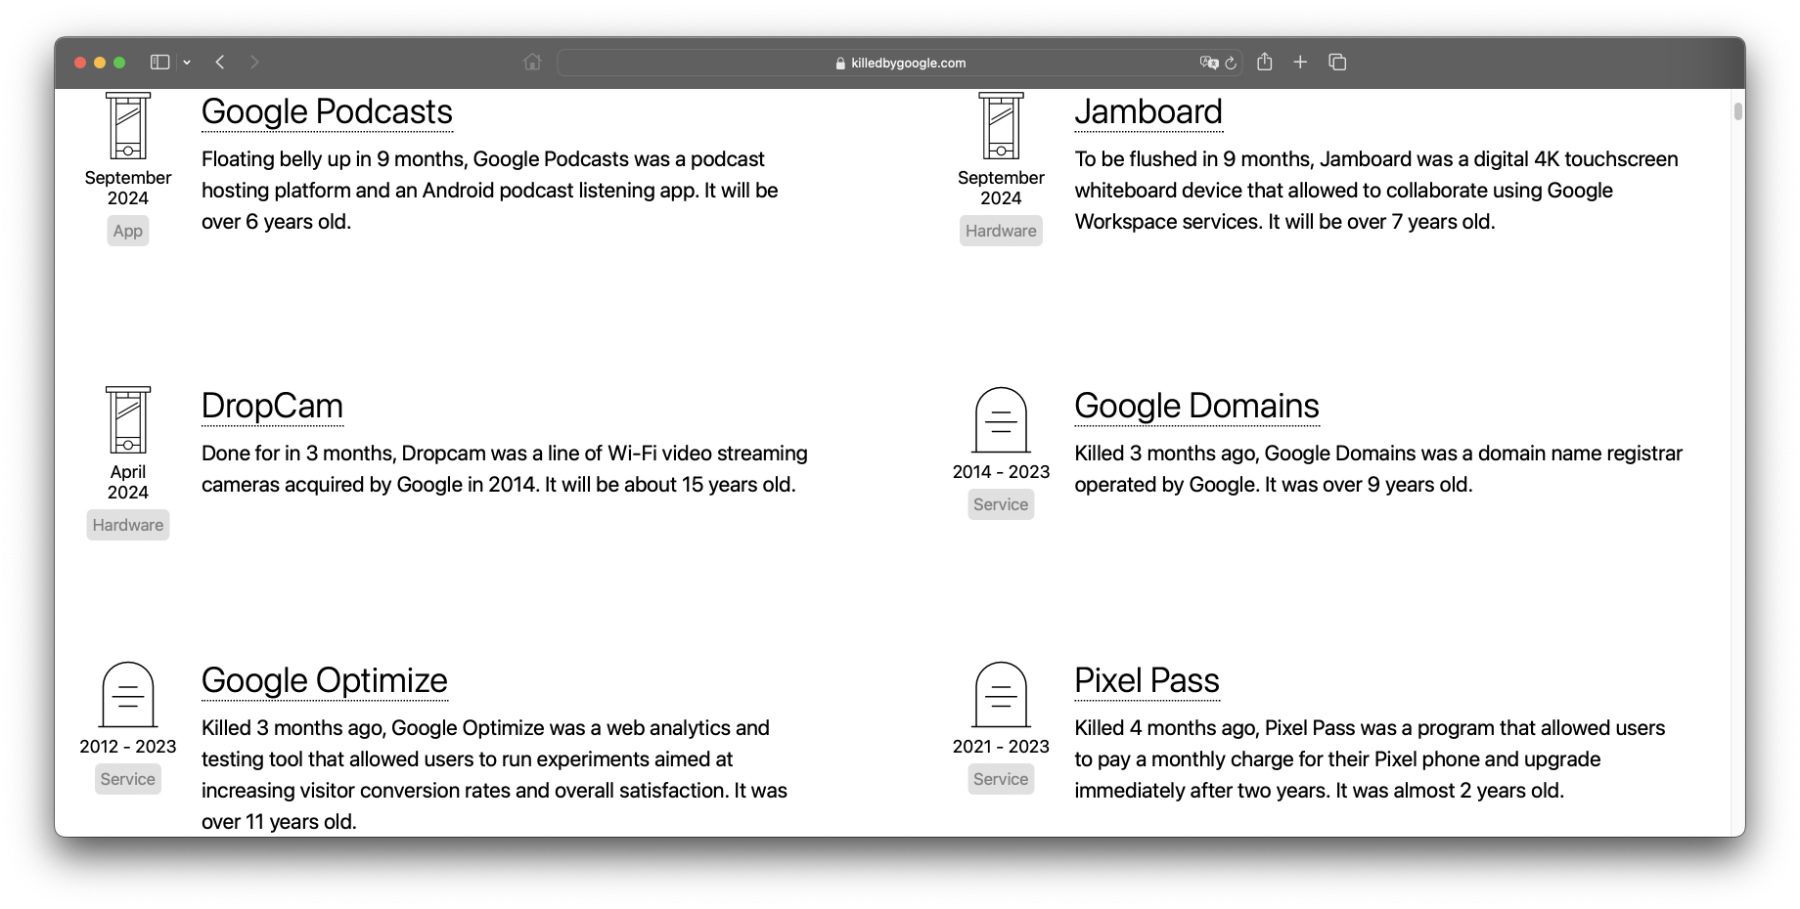Reload the current page
The image size is (1800, 909).
click(1231, 63)
